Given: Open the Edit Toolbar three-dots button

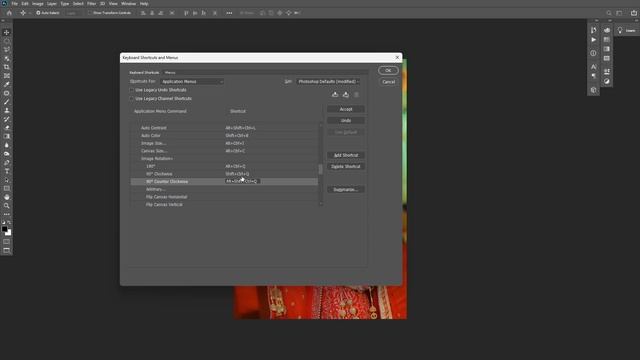Looking at the screenshot, I should click(7, 214).
